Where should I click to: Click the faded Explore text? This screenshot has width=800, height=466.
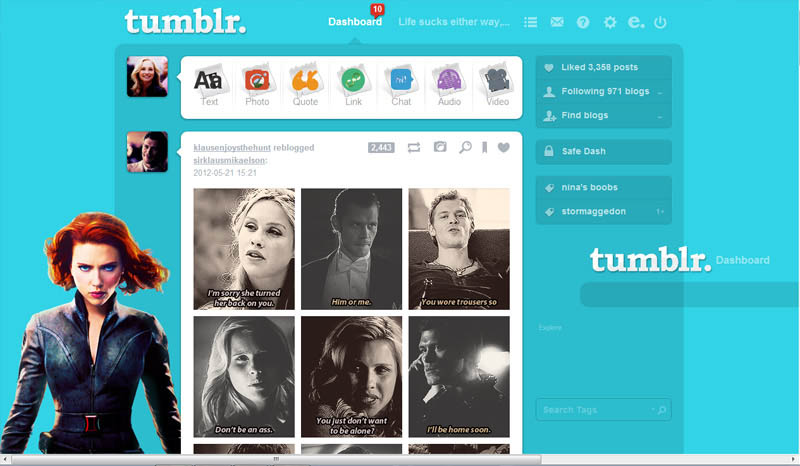pyautogui.click(x=550, y=328)
